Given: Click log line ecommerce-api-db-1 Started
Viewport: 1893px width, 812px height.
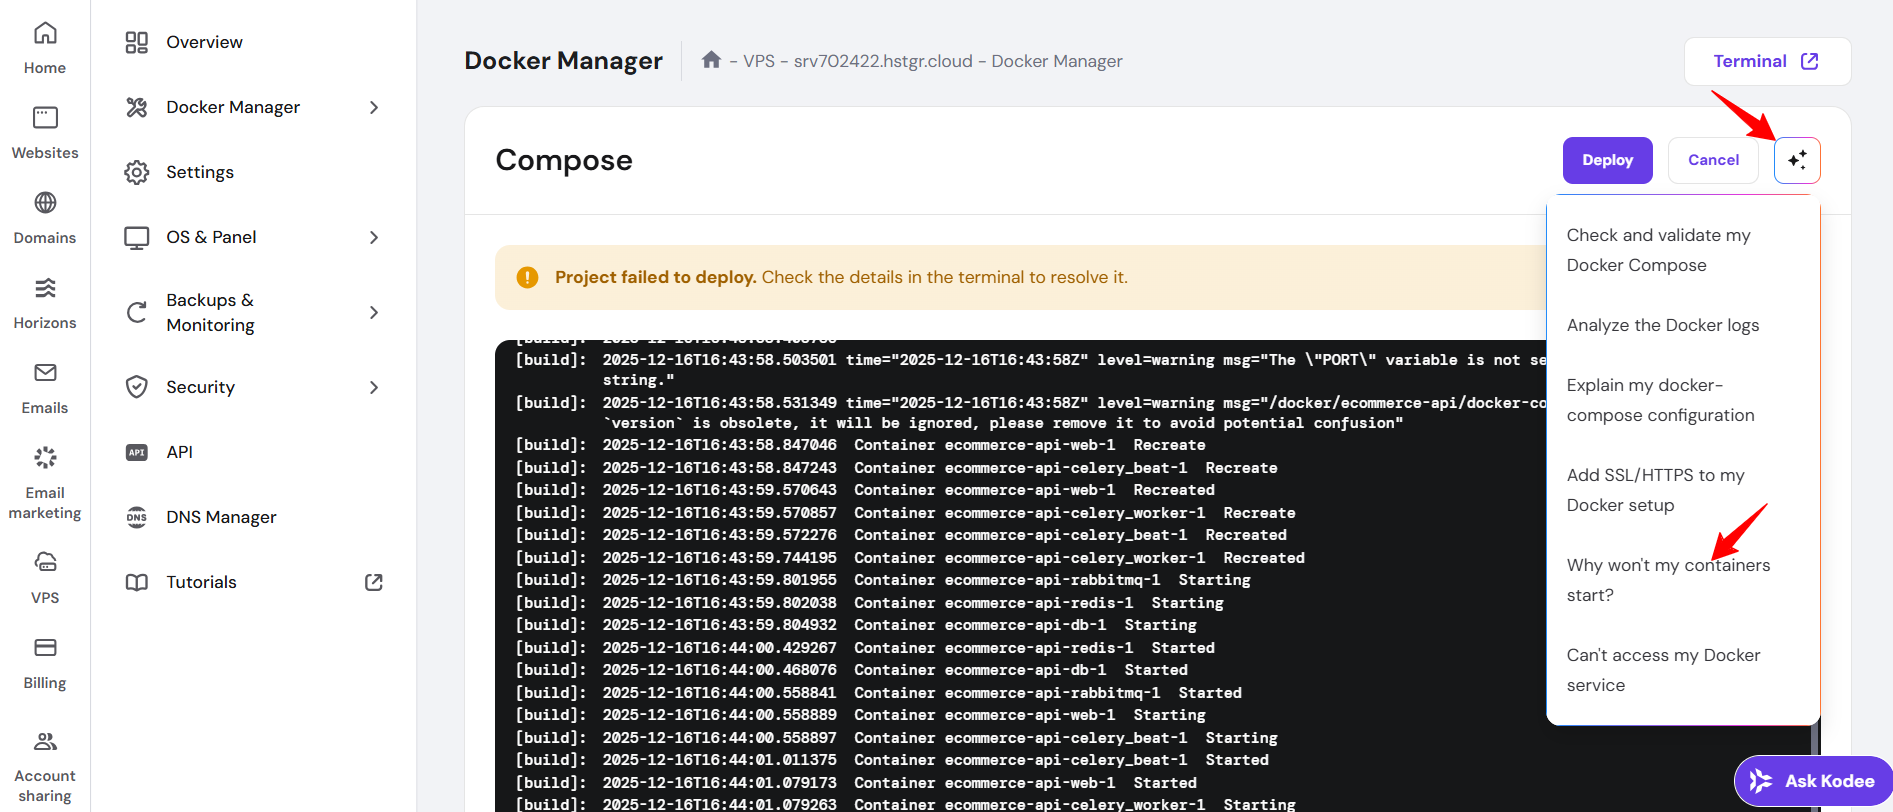Looking at the screenshot, I should (851, 670).
